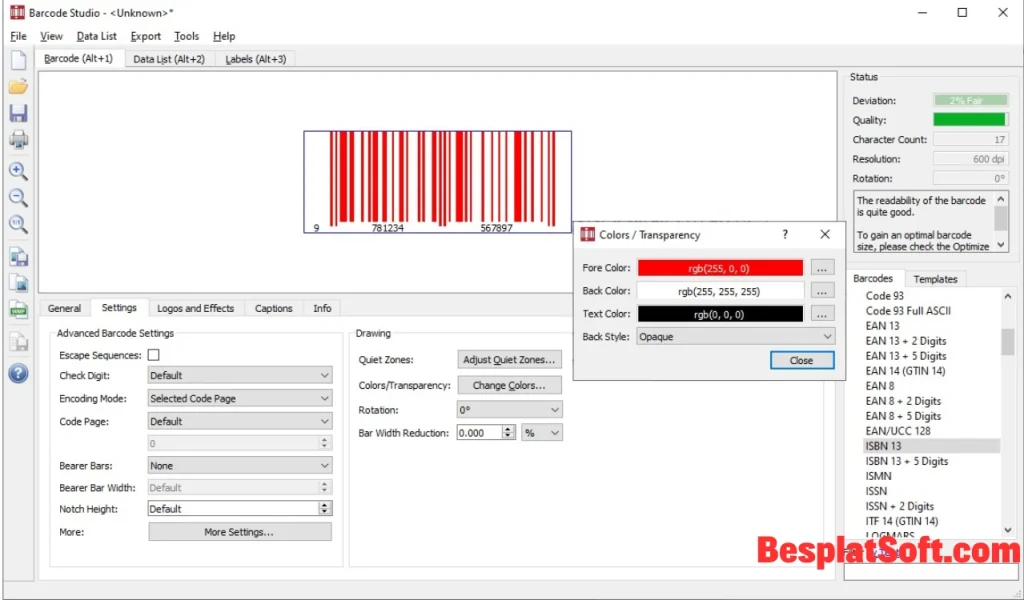Click the Adjust Quiet Zones button
This screenshot has width=1024, height=600.
coord(509,359)
